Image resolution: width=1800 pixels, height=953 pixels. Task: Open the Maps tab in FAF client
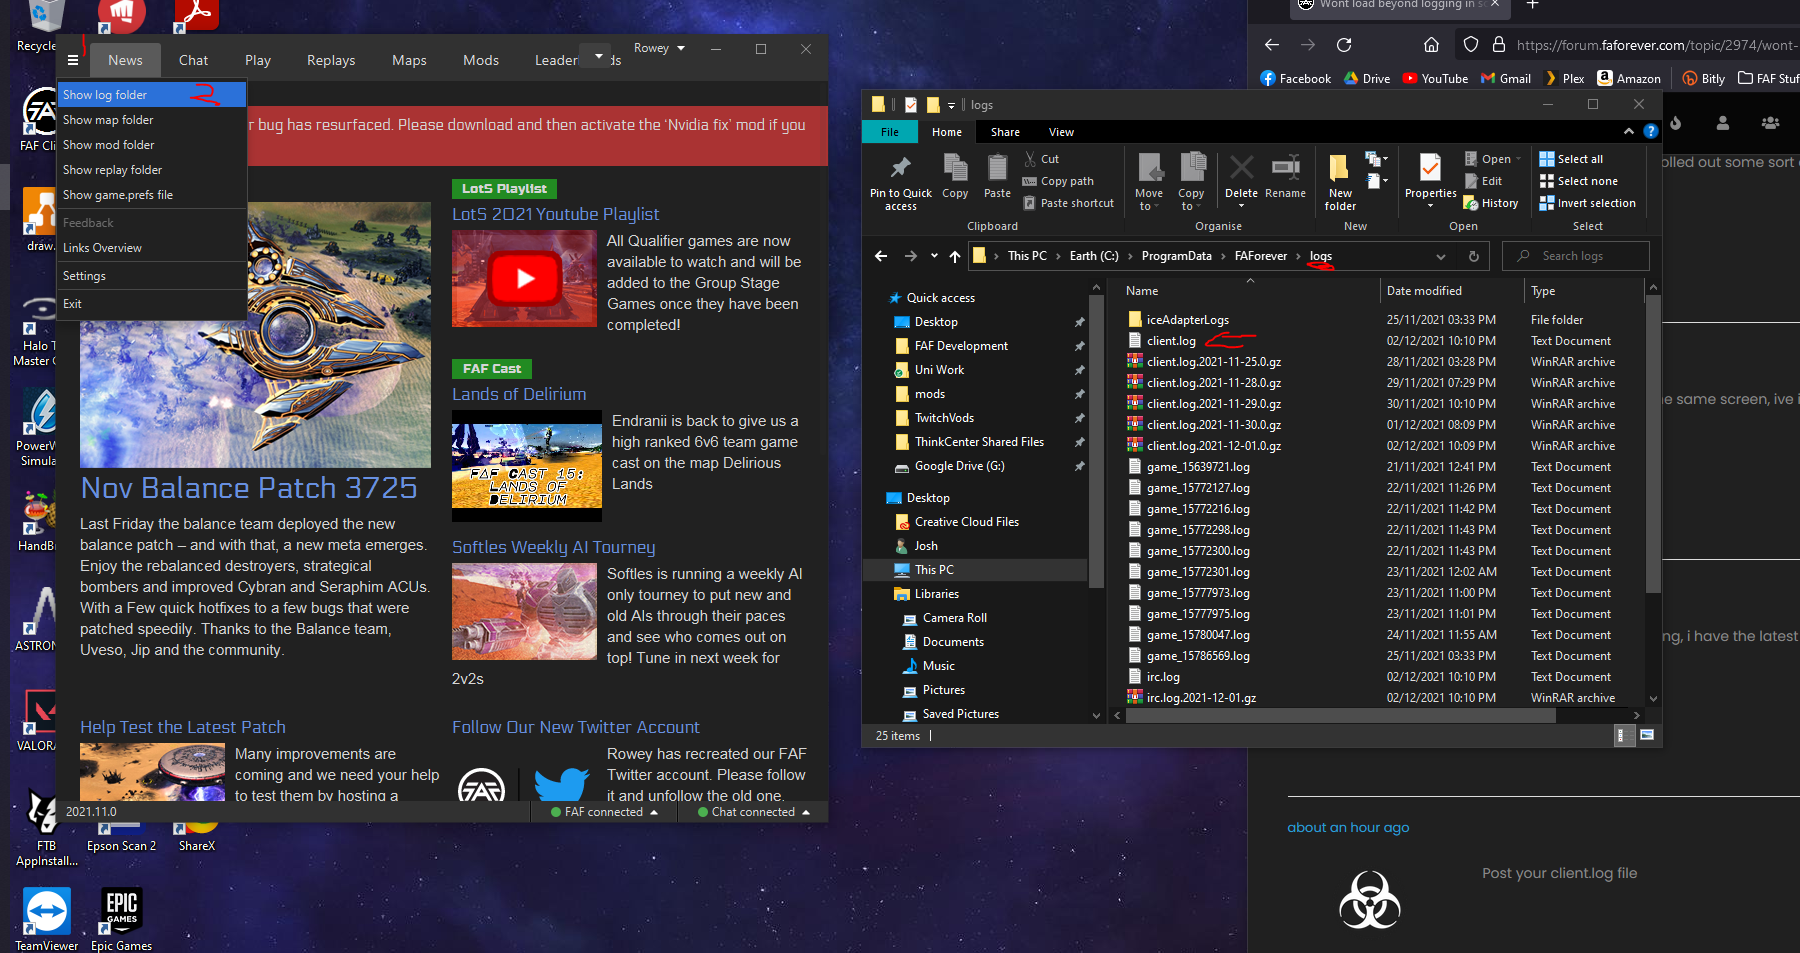pyautogui.click(x=409, y=60)
